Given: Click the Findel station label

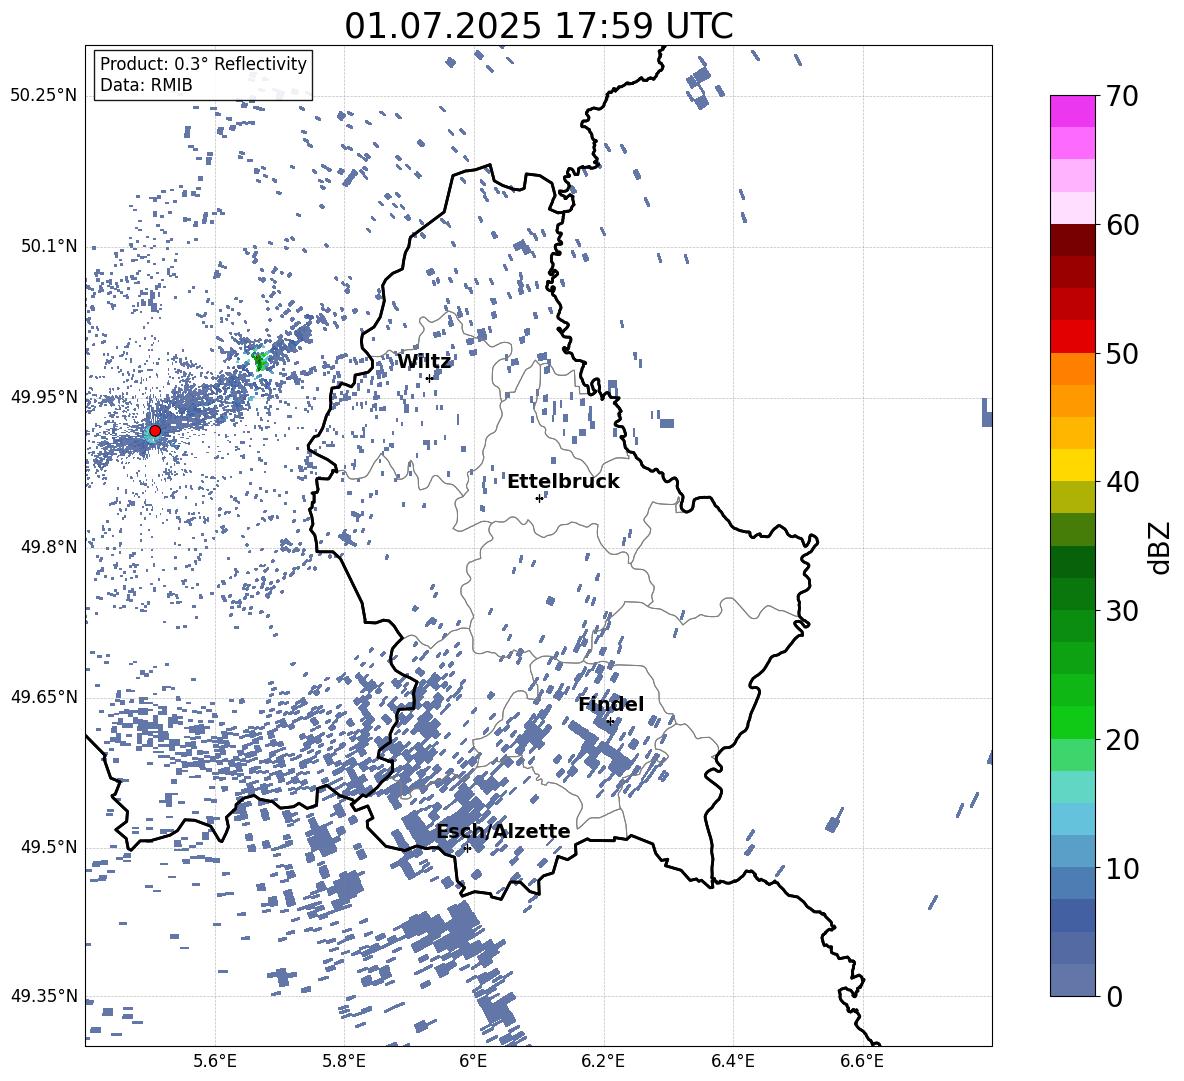Looking at the screenshot, I should 611,704.
